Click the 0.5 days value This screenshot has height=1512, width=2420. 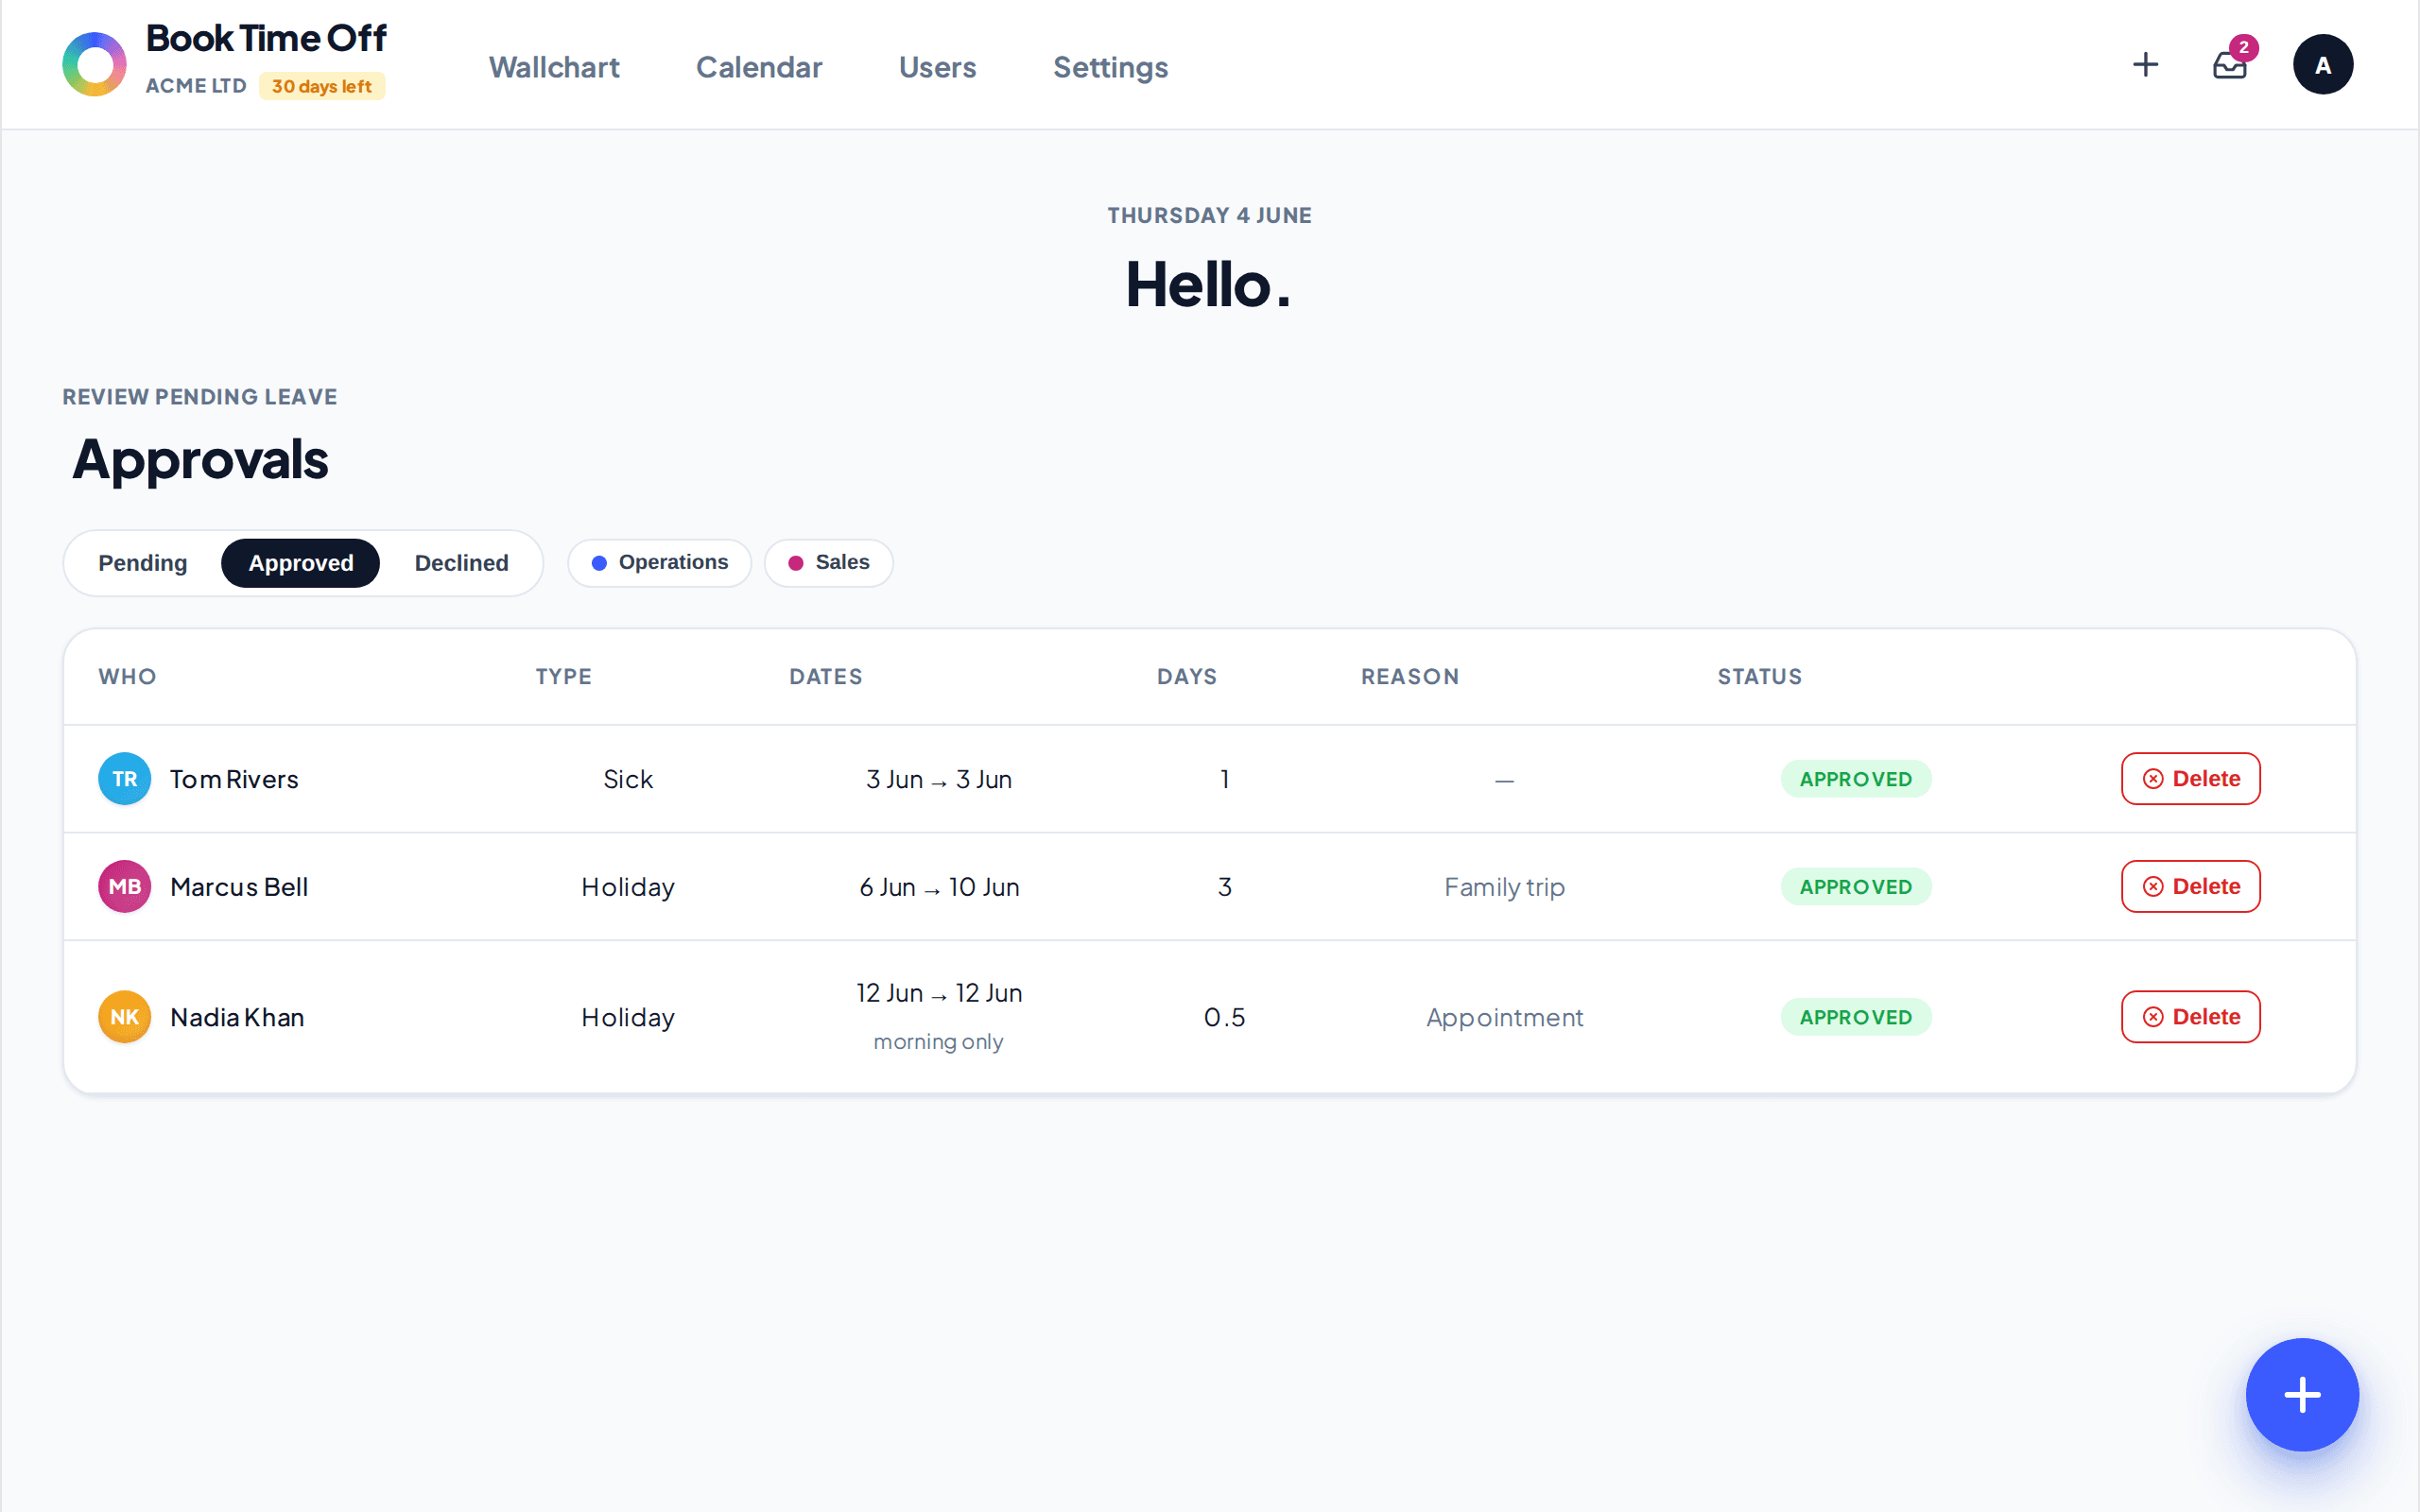[1224, 1017]
